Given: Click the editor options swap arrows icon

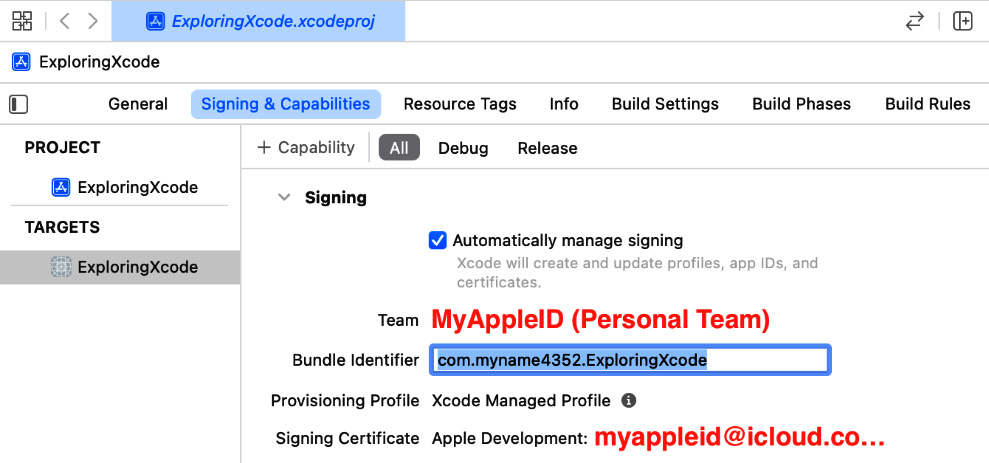Looking at the screenshot, I should (x=915, y=21).
